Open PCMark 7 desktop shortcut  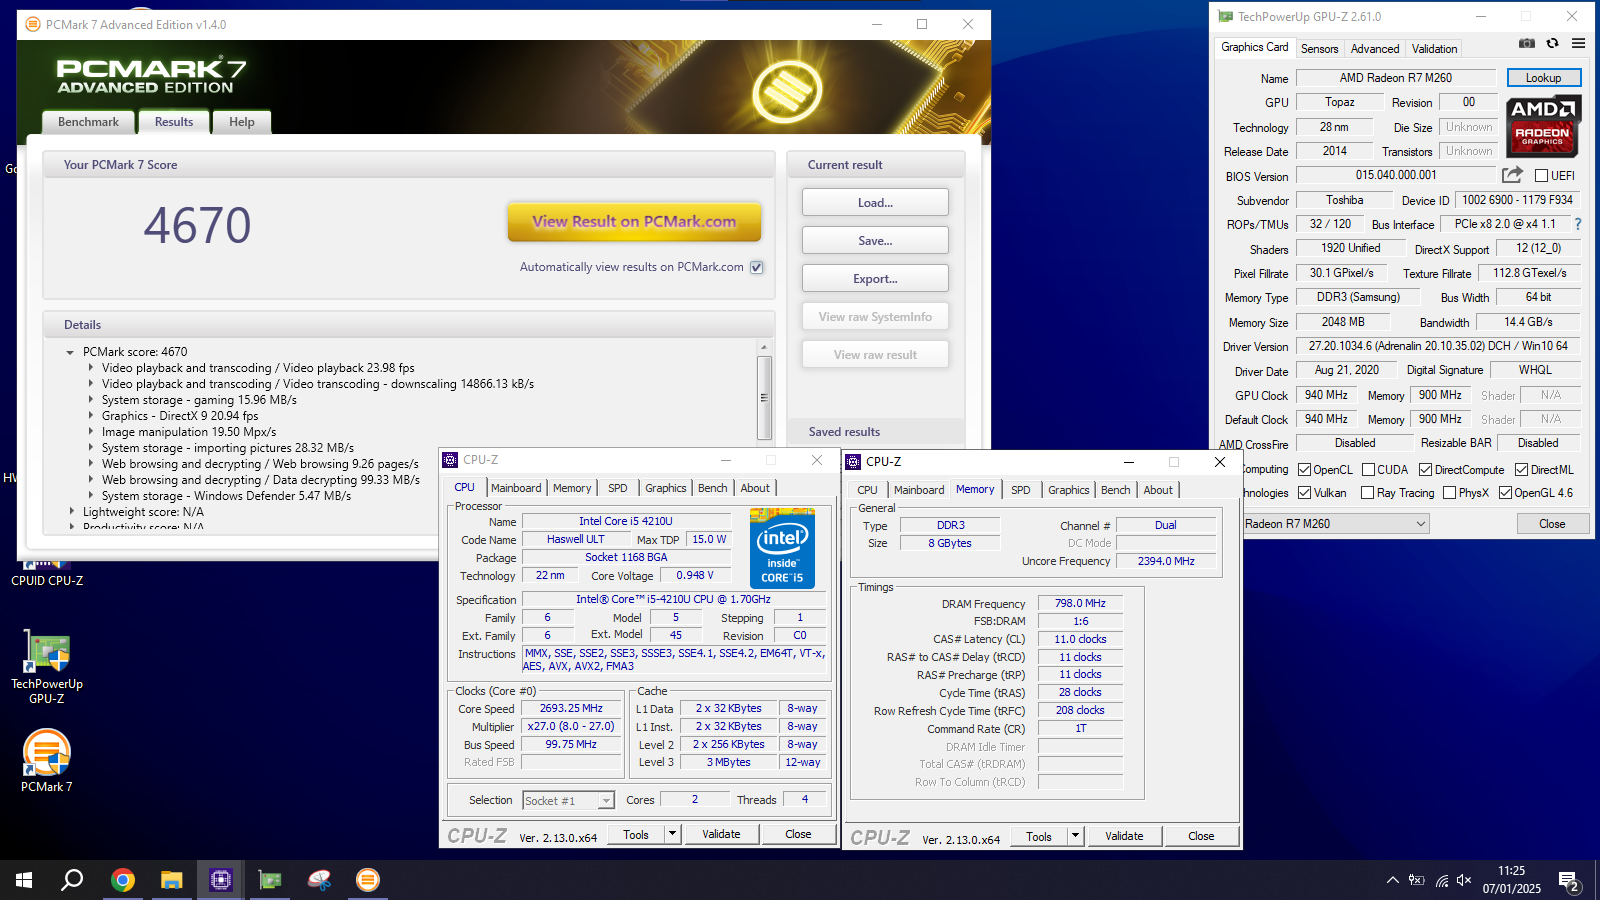coord(47,760)
